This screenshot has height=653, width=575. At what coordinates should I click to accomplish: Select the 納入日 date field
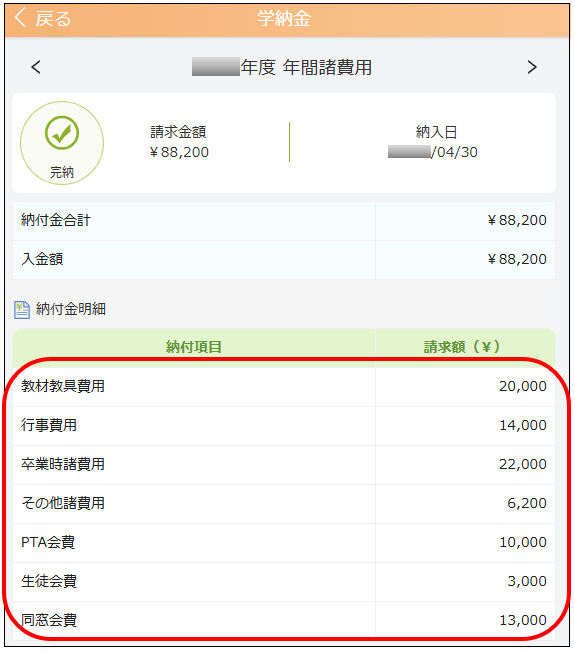tap(433, 142)
